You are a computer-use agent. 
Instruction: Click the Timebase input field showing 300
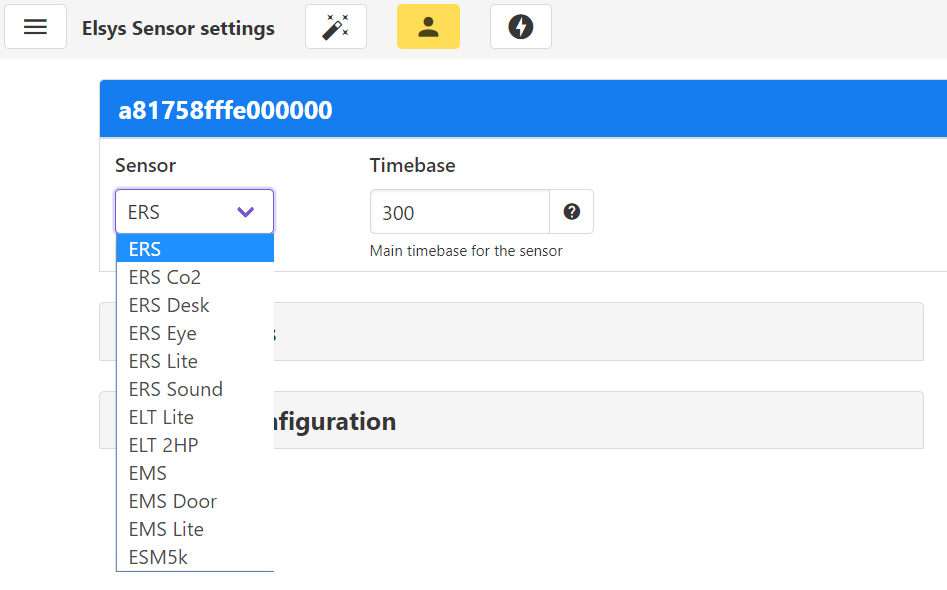(460, 212)
